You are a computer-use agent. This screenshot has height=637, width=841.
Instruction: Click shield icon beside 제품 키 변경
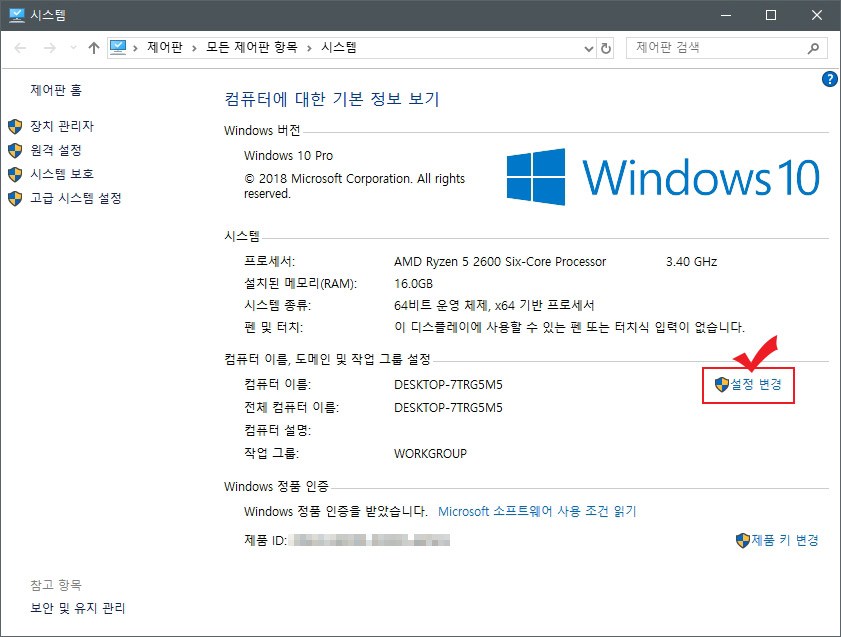tap(743, 540)
